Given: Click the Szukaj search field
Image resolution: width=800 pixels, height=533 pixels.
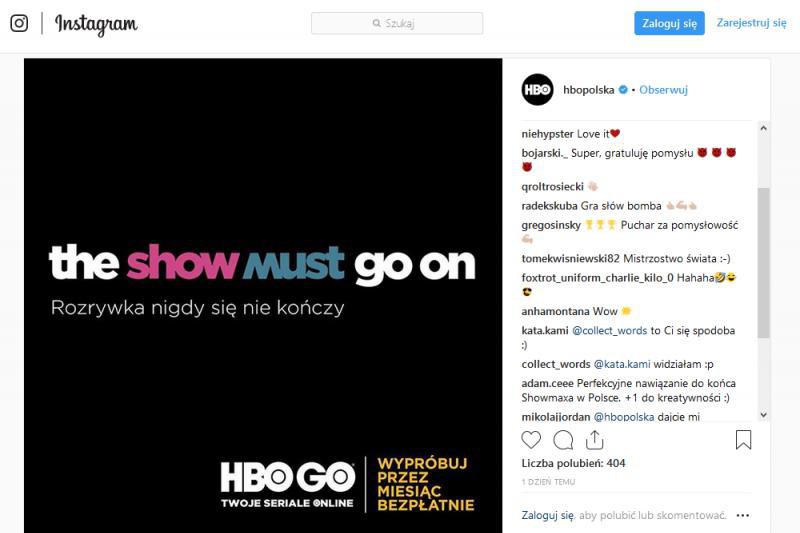Looking at the screenshot, I should pos(397,23).
